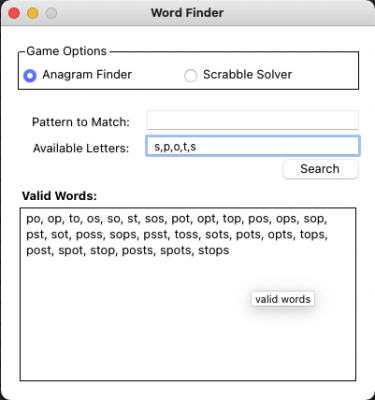This screenshot has width=375, height=400.
Task: Click inside the Available Letters field
Action: [x=253, y=146]
